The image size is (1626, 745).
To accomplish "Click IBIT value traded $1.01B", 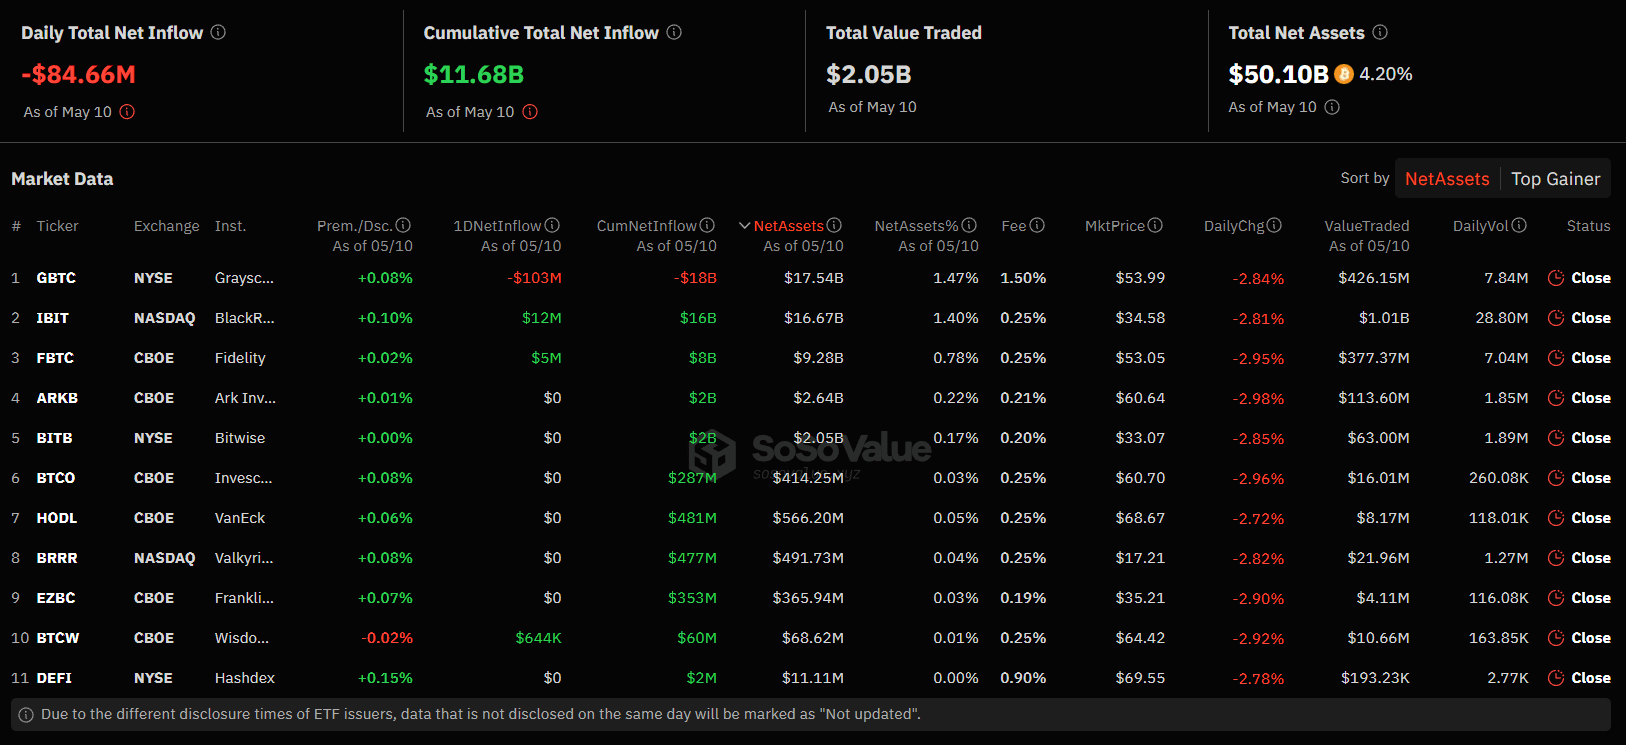I will 1384,318.
